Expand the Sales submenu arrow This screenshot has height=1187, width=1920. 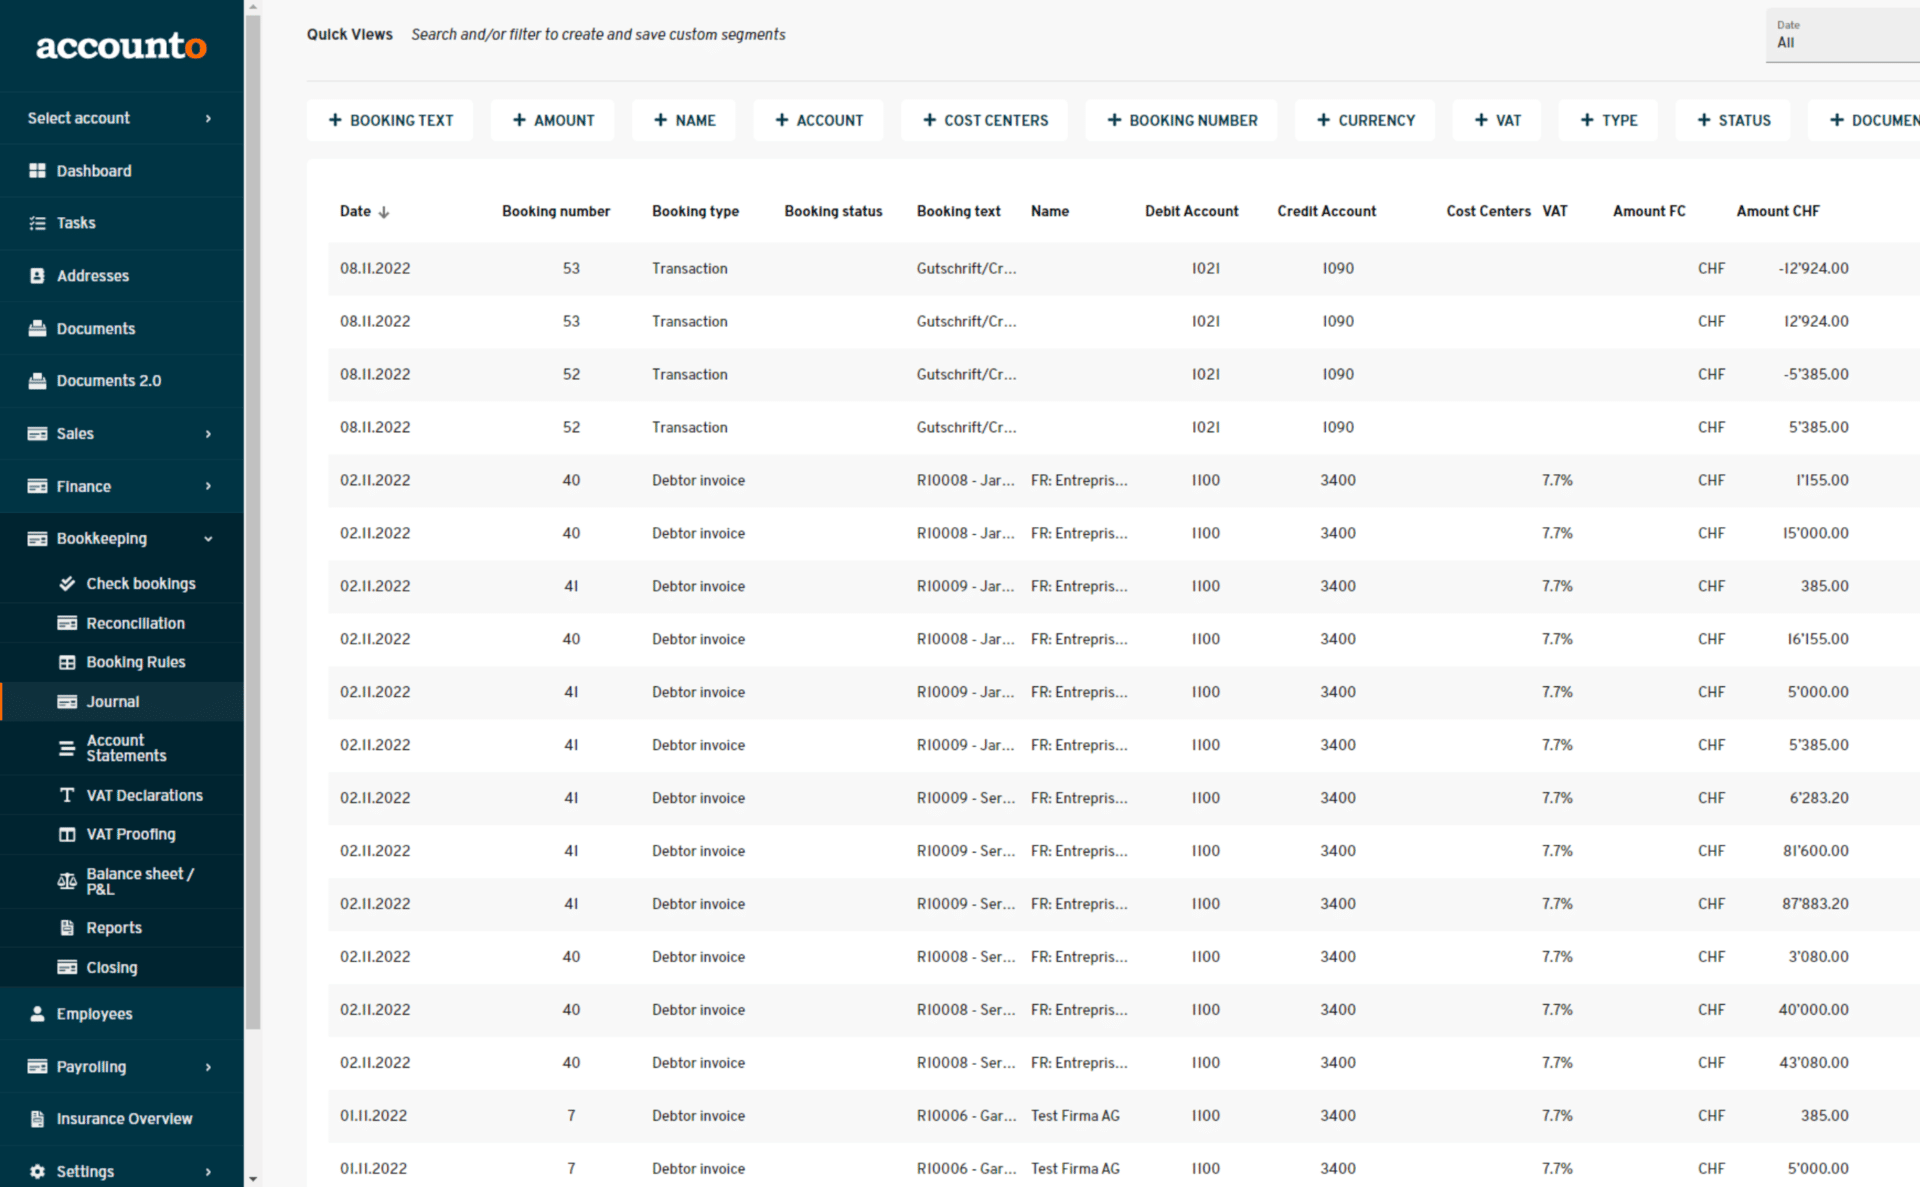click(x=208, y=434)
